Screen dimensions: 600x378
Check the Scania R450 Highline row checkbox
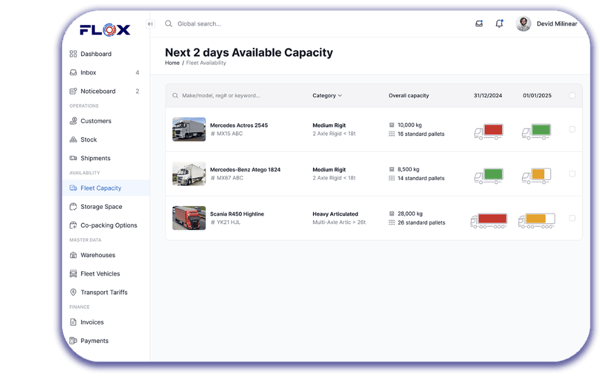(572, 218)
